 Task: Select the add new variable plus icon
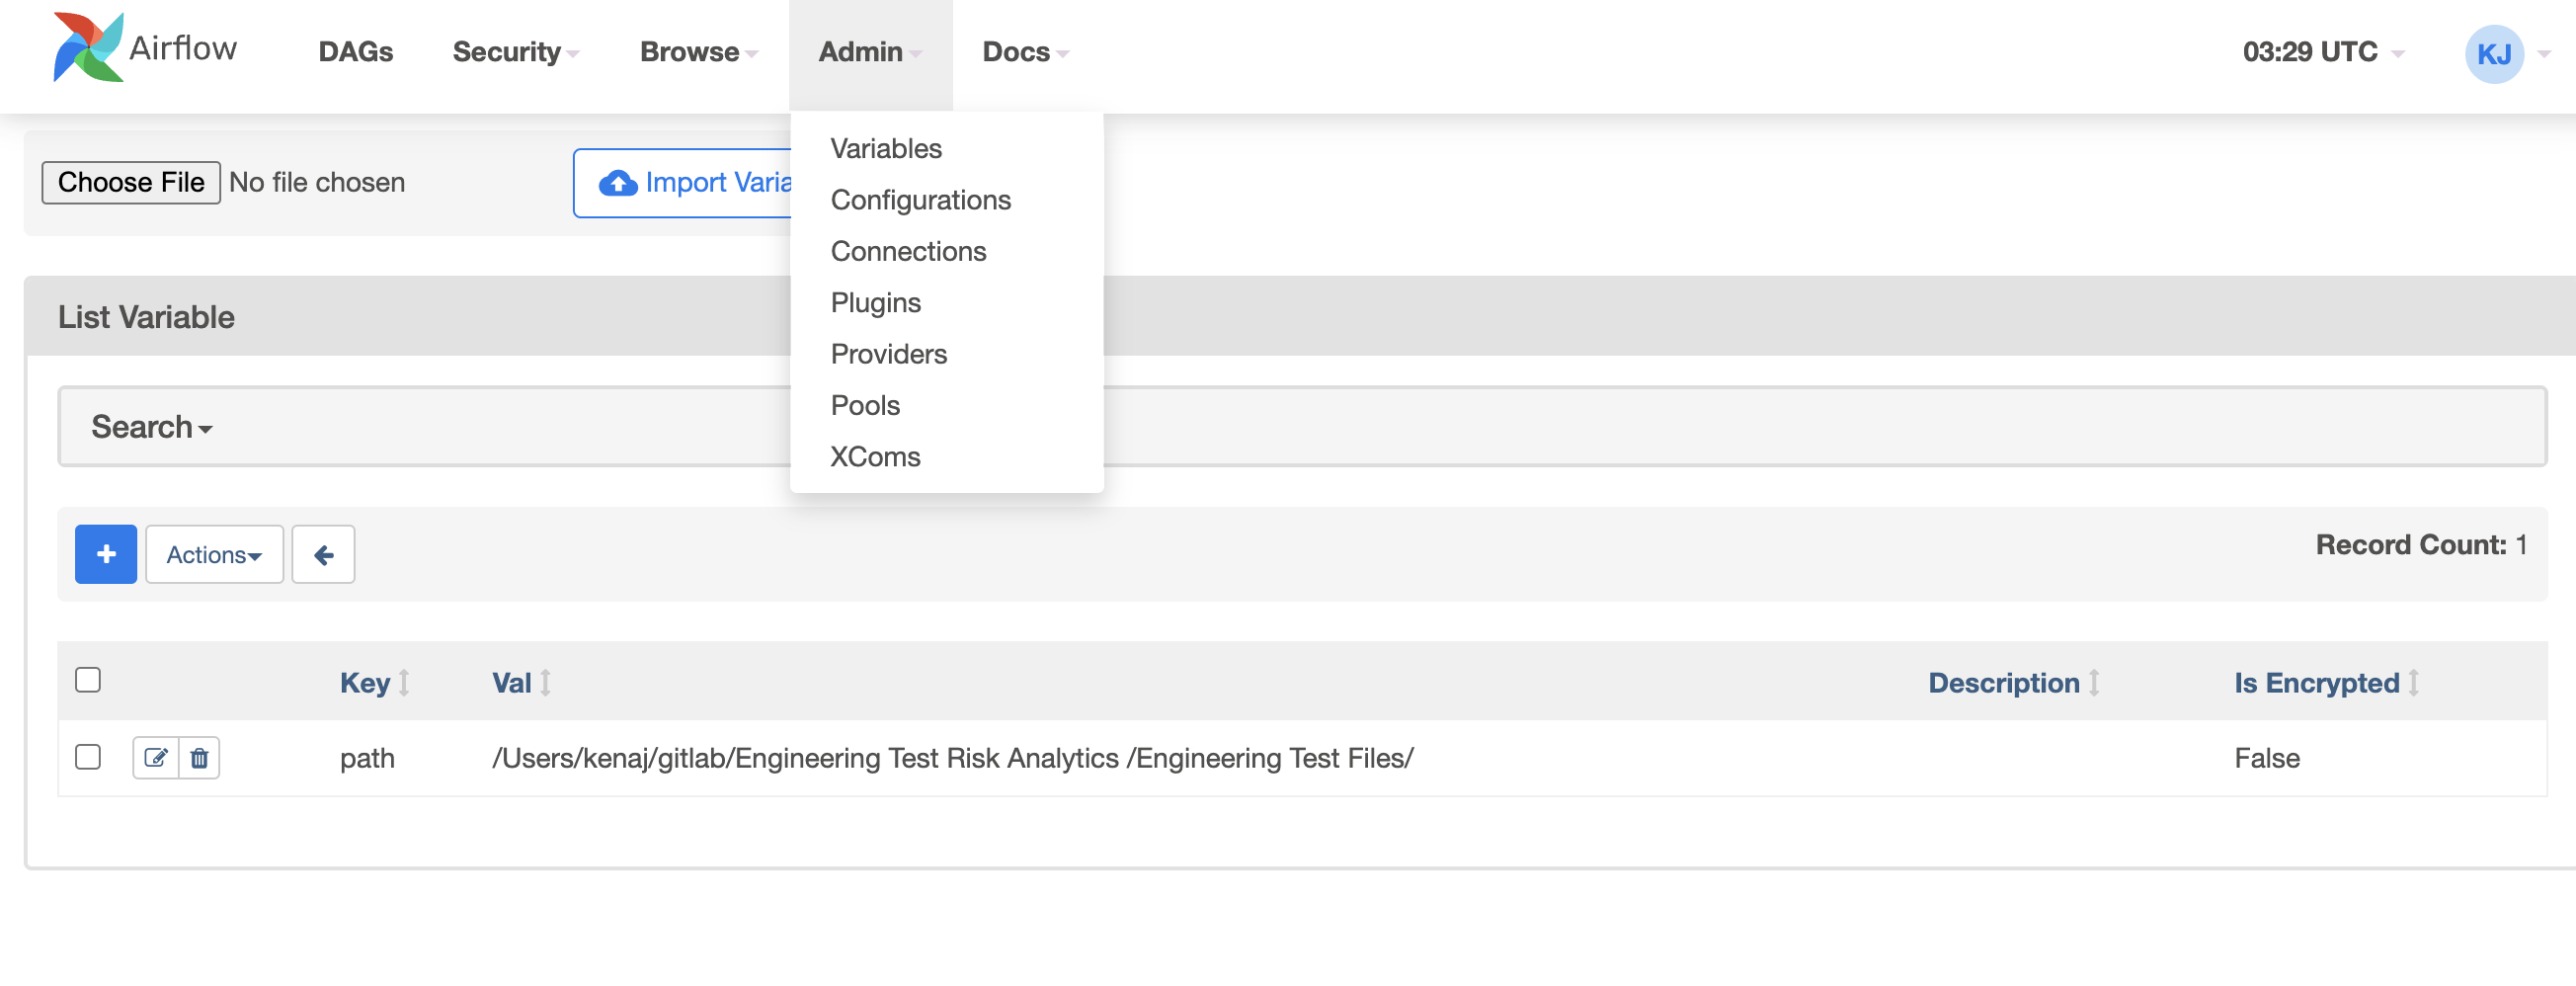pyautogui.click(x=105, y=553)
